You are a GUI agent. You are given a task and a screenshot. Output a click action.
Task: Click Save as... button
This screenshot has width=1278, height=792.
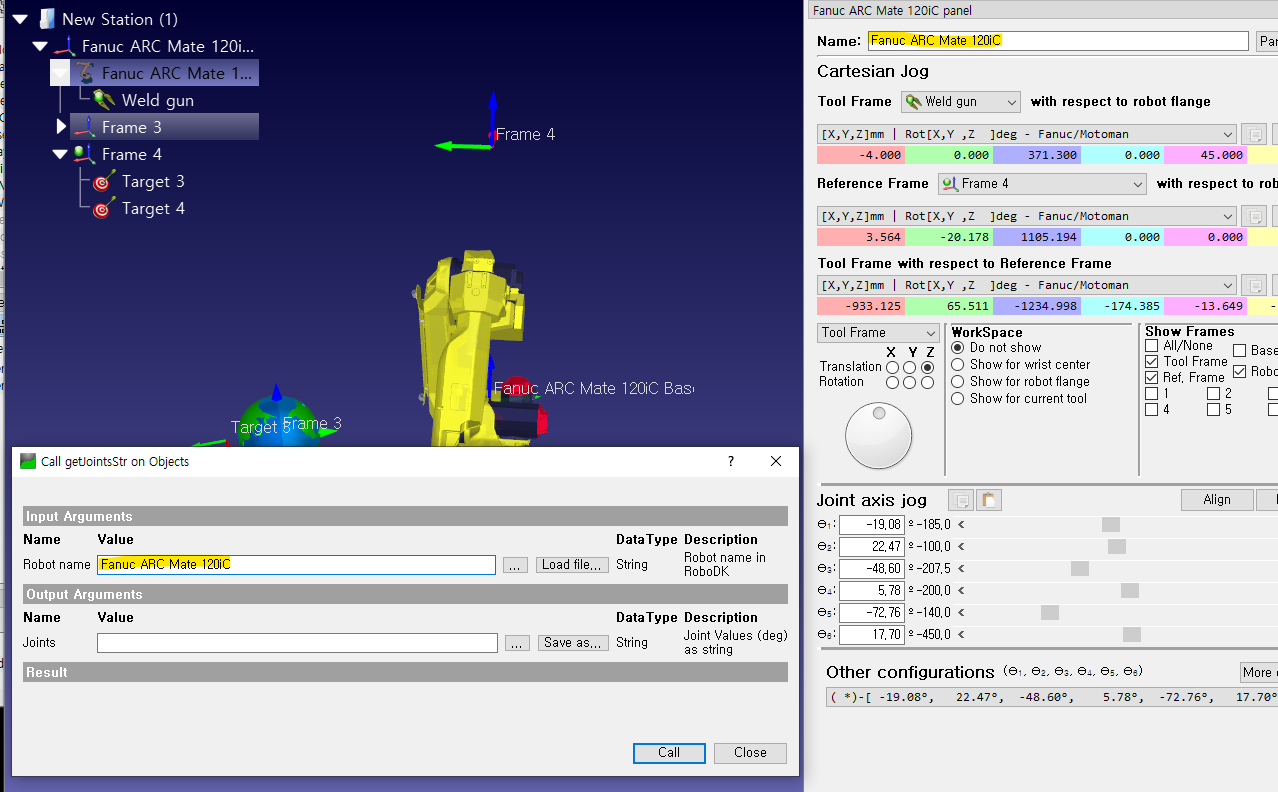(x=573, y=643)
